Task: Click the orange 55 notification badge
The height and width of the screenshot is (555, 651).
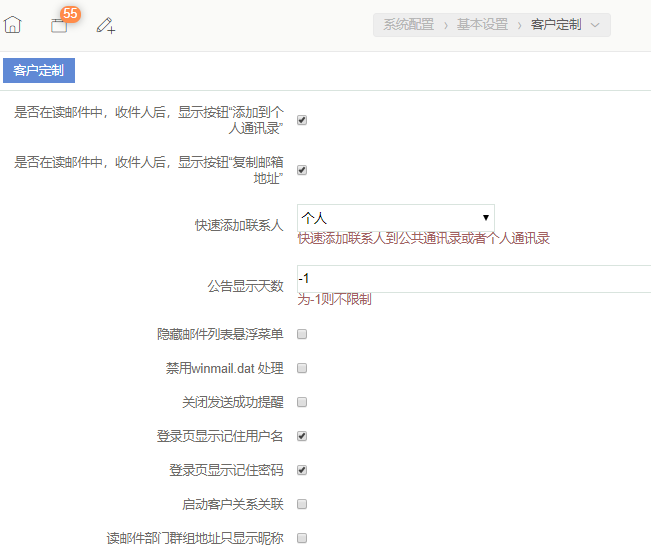Action: pyautogui.click(x=71, y=14)
